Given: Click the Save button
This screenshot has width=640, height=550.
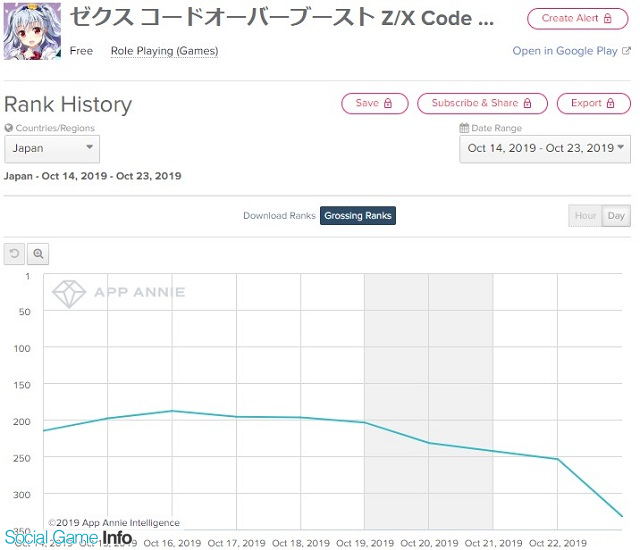Looking at the screenshot, I should click(x=375, y=103).
